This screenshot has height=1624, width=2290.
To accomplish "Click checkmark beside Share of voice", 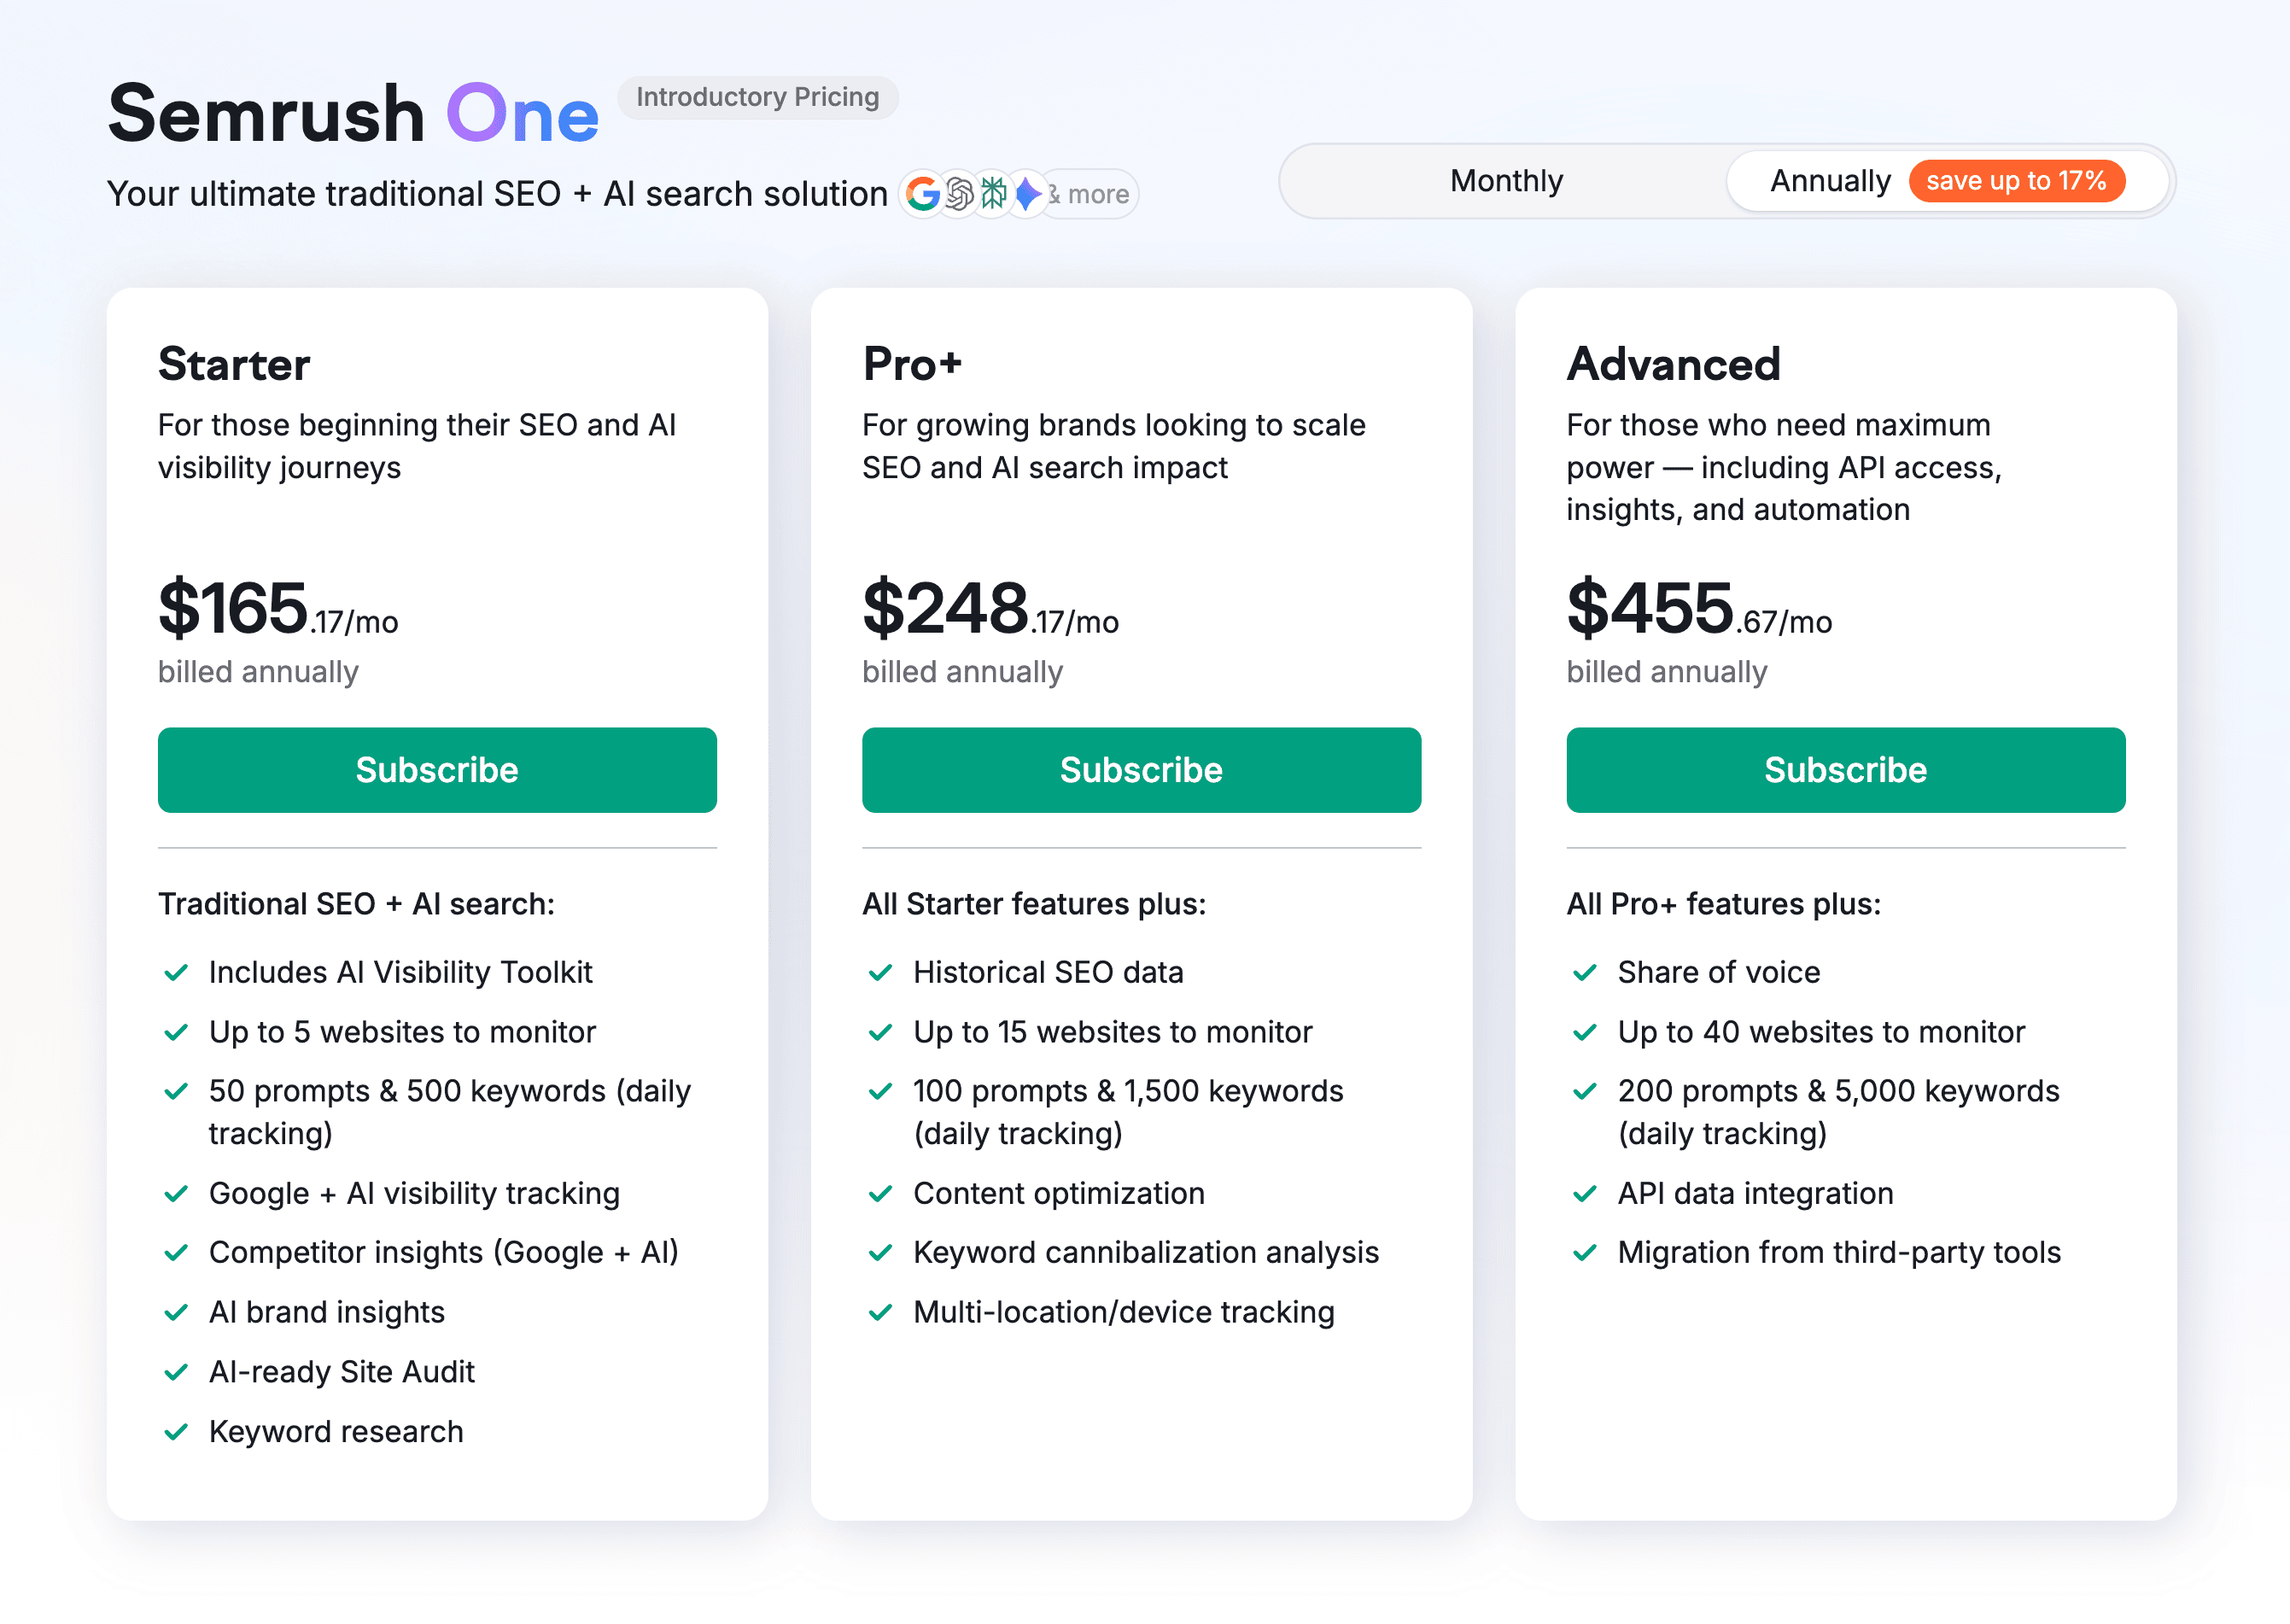I will (x=1584, y=972).
